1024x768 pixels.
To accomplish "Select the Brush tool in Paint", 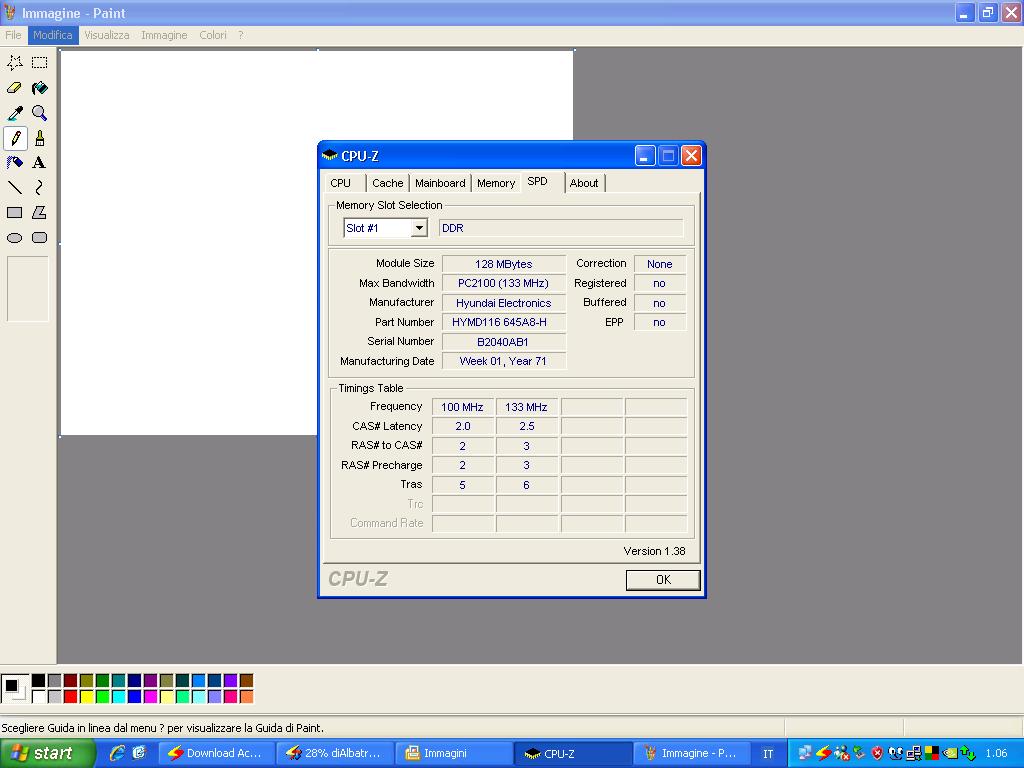I will tap(40, 138).
